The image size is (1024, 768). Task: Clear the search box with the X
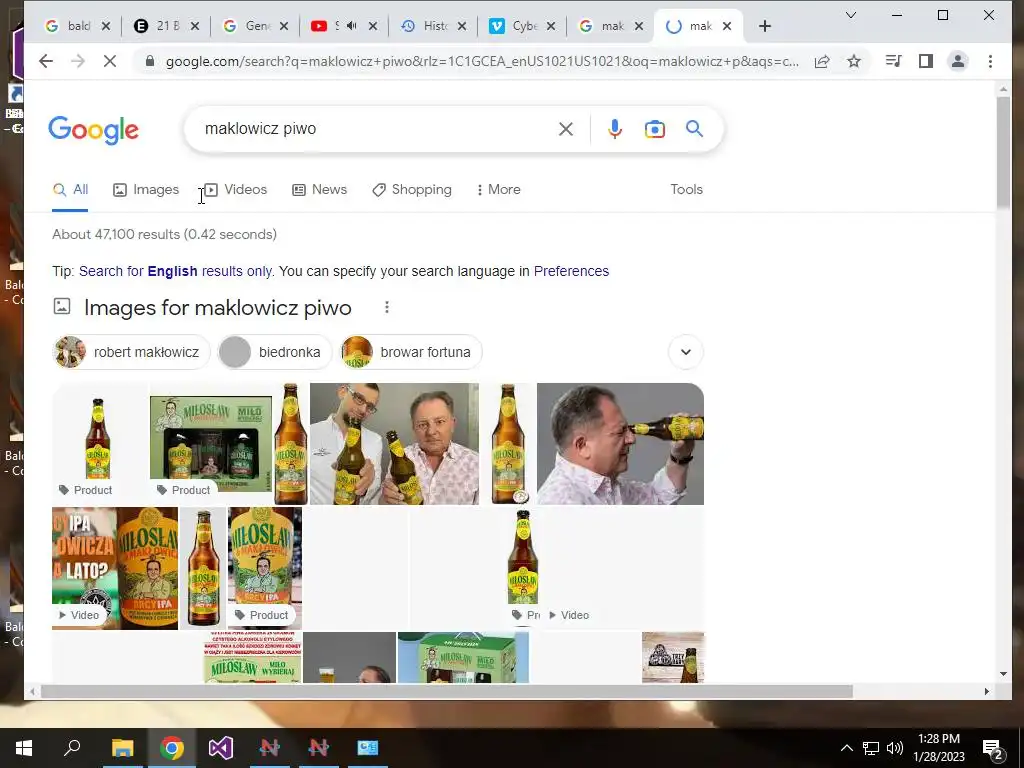[566, 129]
